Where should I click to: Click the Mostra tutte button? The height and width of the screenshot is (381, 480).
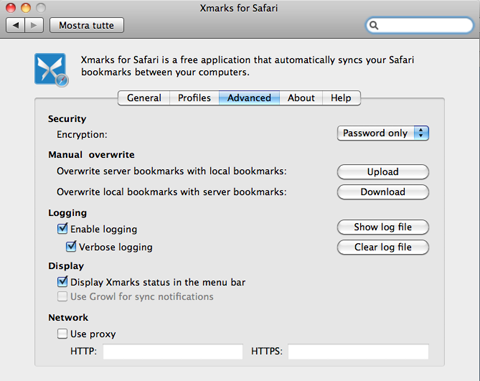[87, 25]
